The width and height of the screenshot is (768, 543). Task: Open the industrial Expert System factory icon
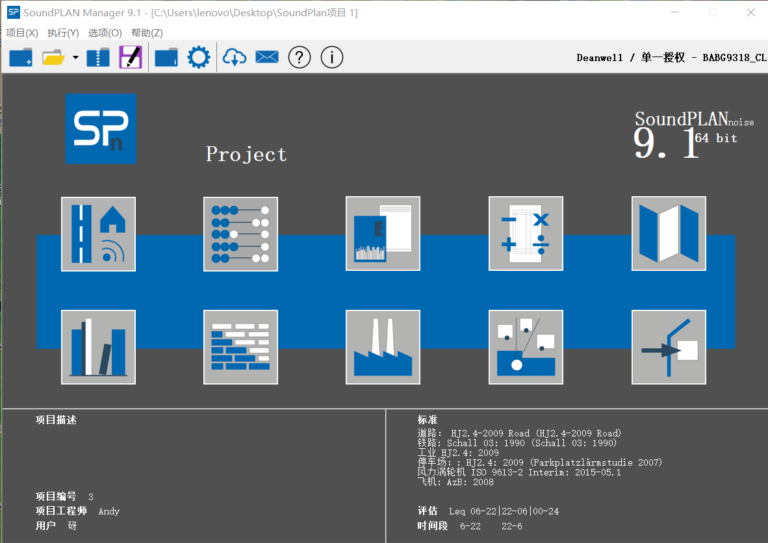point(383,347)
